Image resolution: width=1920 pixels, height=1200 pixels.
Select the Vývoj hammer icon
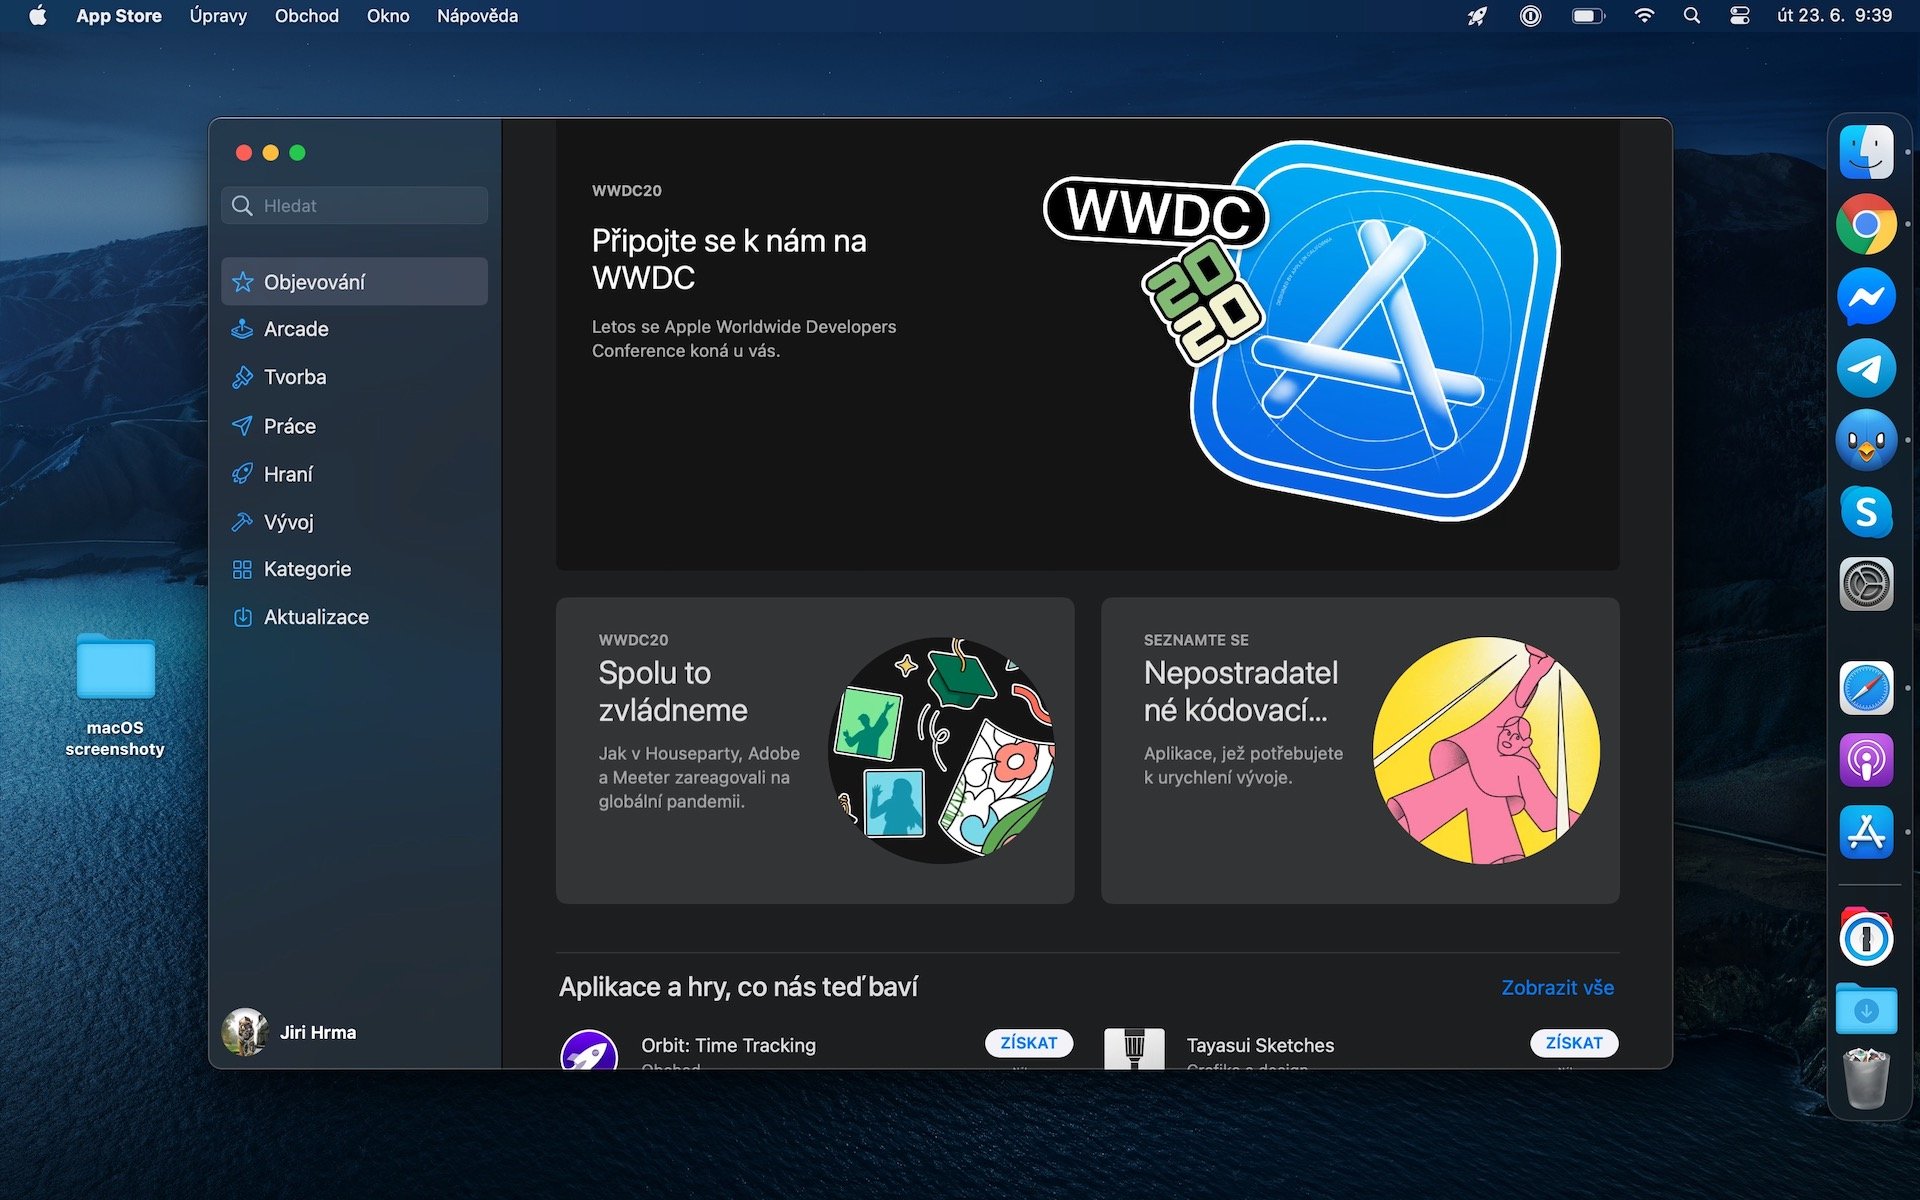point(242,522)
